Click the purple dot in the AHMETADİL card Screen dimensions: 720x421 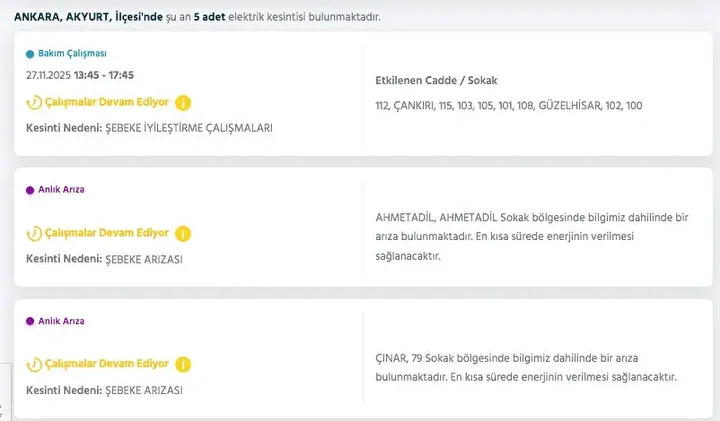[30, 189]
